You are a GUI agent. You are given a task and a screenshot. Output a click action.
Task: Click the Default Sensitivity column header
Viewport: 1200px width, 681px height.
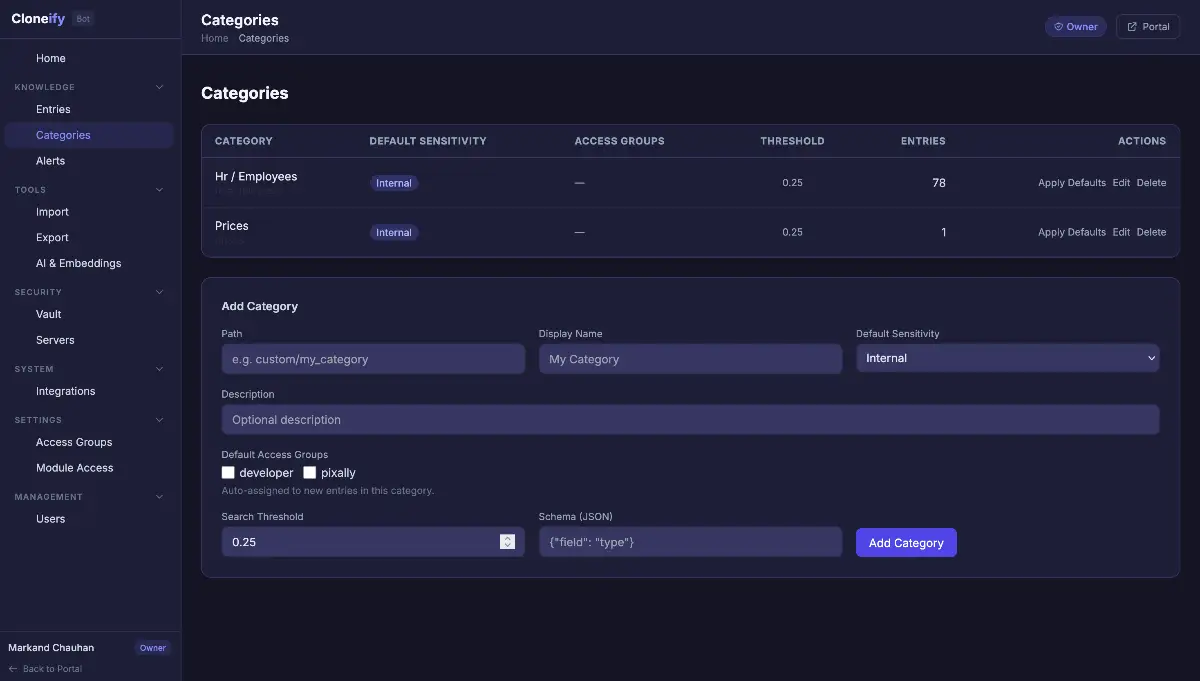(428, 141)
